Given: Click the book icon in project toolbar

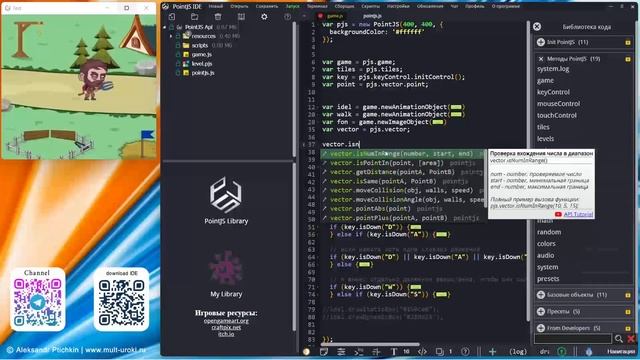Looking at the screenshot, I should pyautogui.click(x=241, y=17).
